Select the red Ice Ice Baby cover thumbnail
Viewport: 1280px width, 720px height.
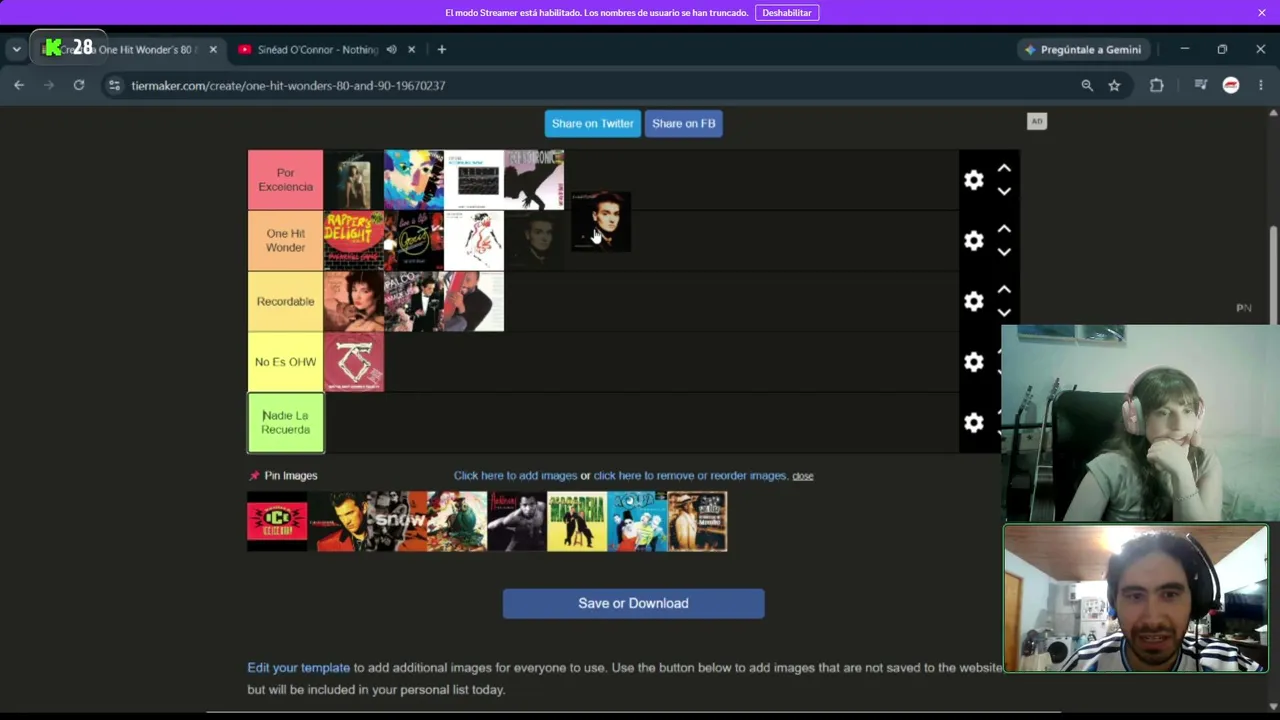[277, 521]
